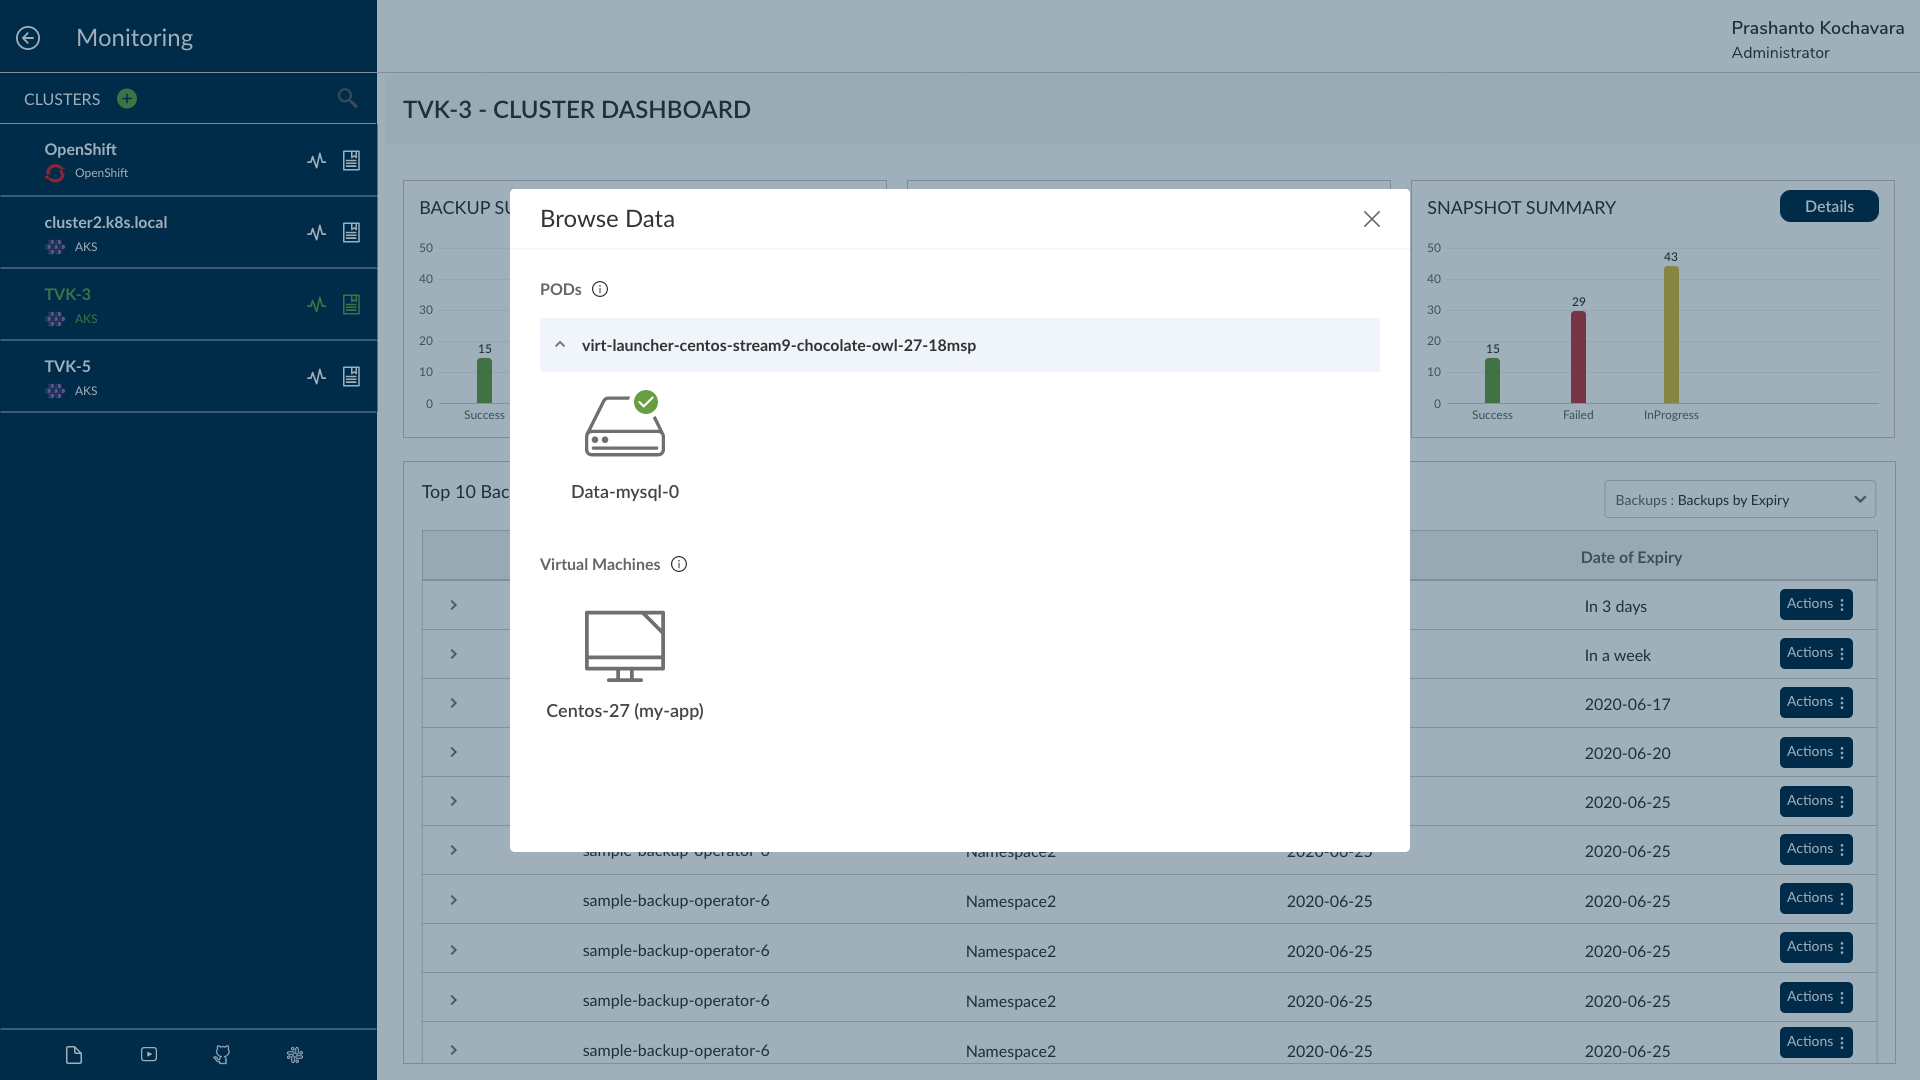This screenshot has width=1920, height=1080.
Task: Open monitoring pulse icon for OpenShift cluster
Action: tap(317, 161)
